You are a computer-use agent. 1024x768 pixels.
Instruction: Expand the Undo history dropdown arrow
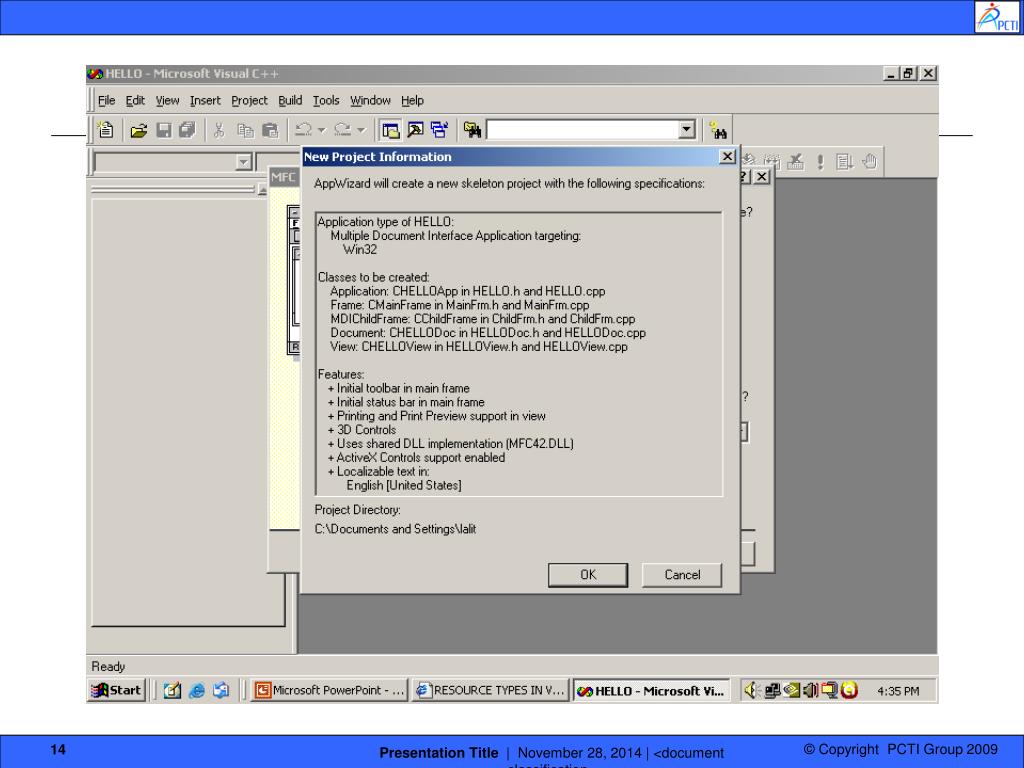pyautogui.click(x=321, y=130)
